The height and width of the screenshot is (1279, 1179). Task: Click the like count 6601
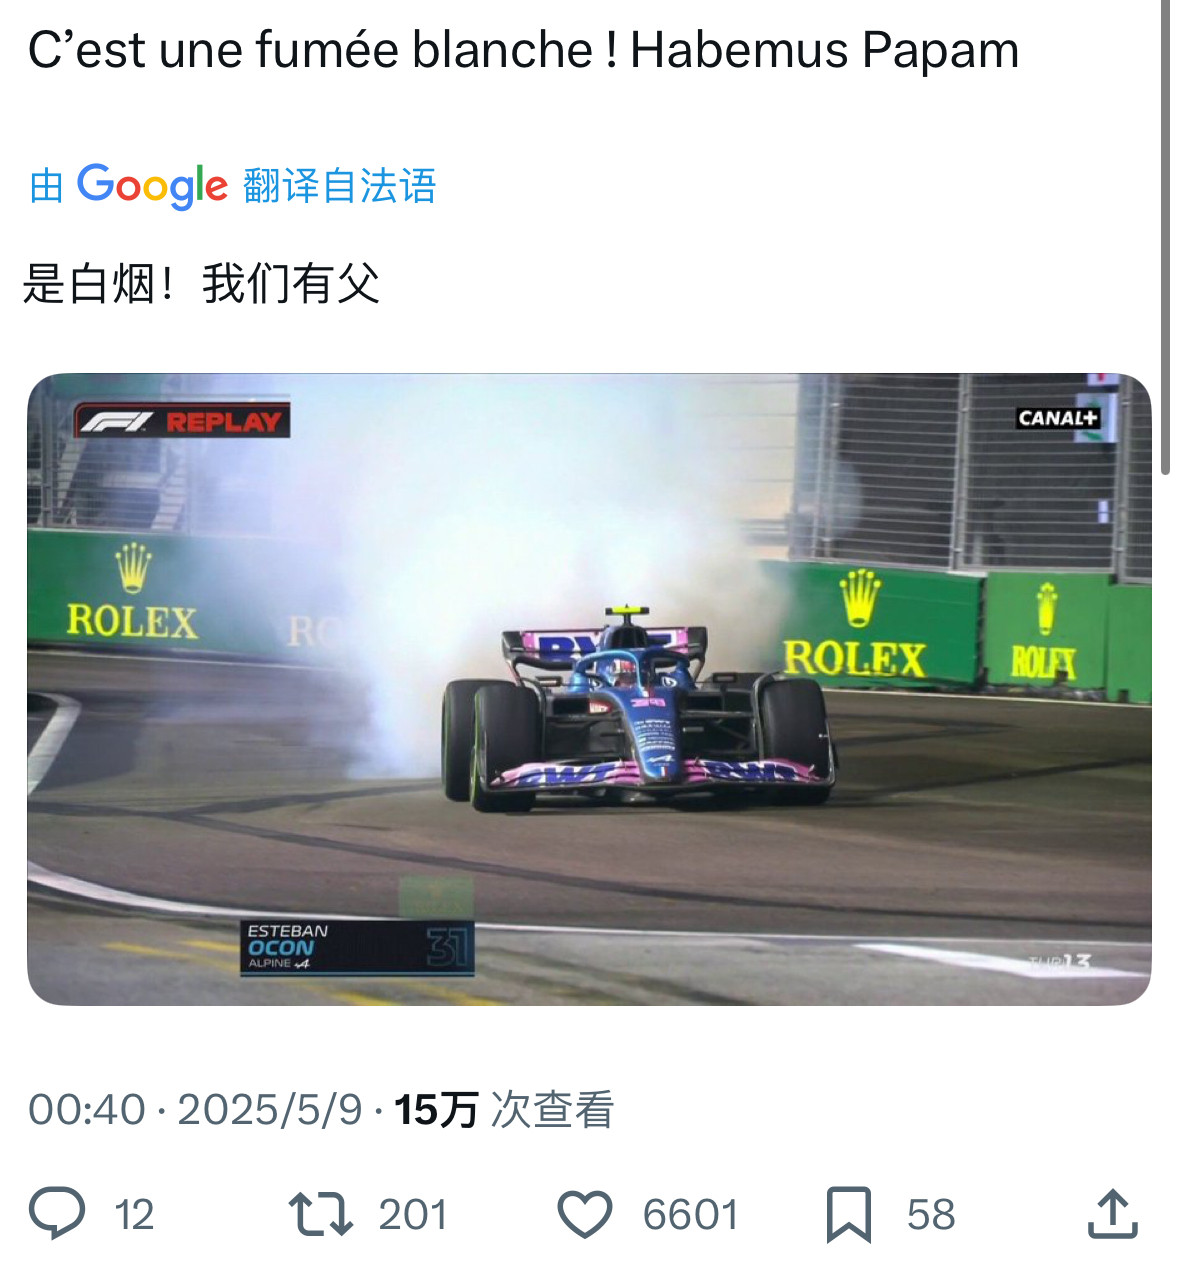pyautogui.click(x=690, y=1214)
